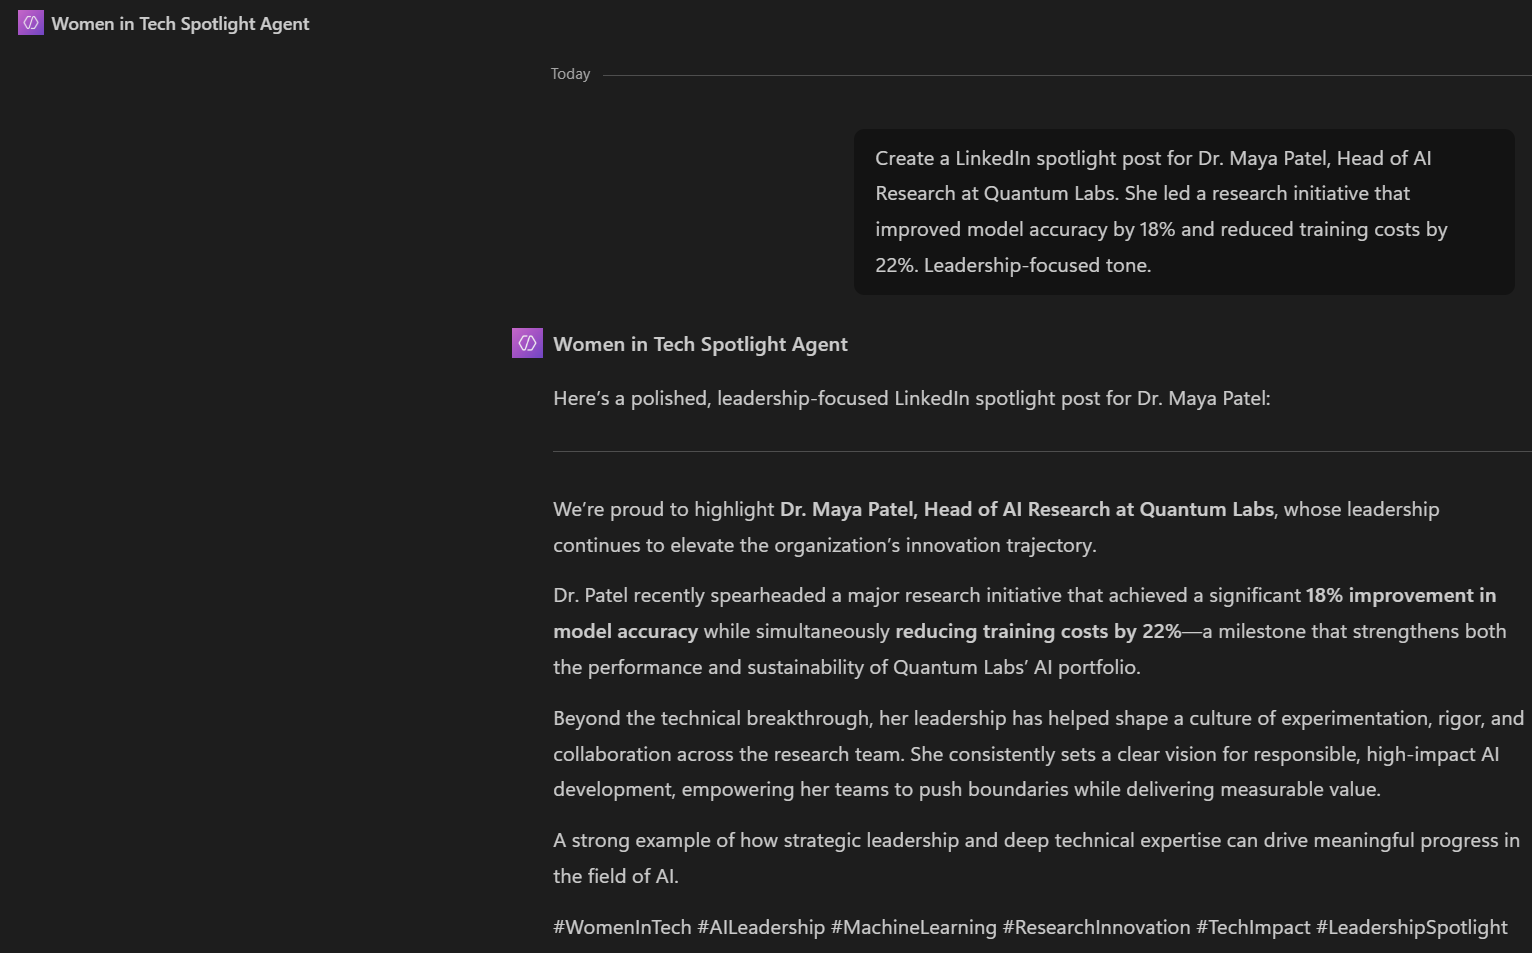
Task: Click the agent avatar beside the response
Action: click(x=527, y=343)
